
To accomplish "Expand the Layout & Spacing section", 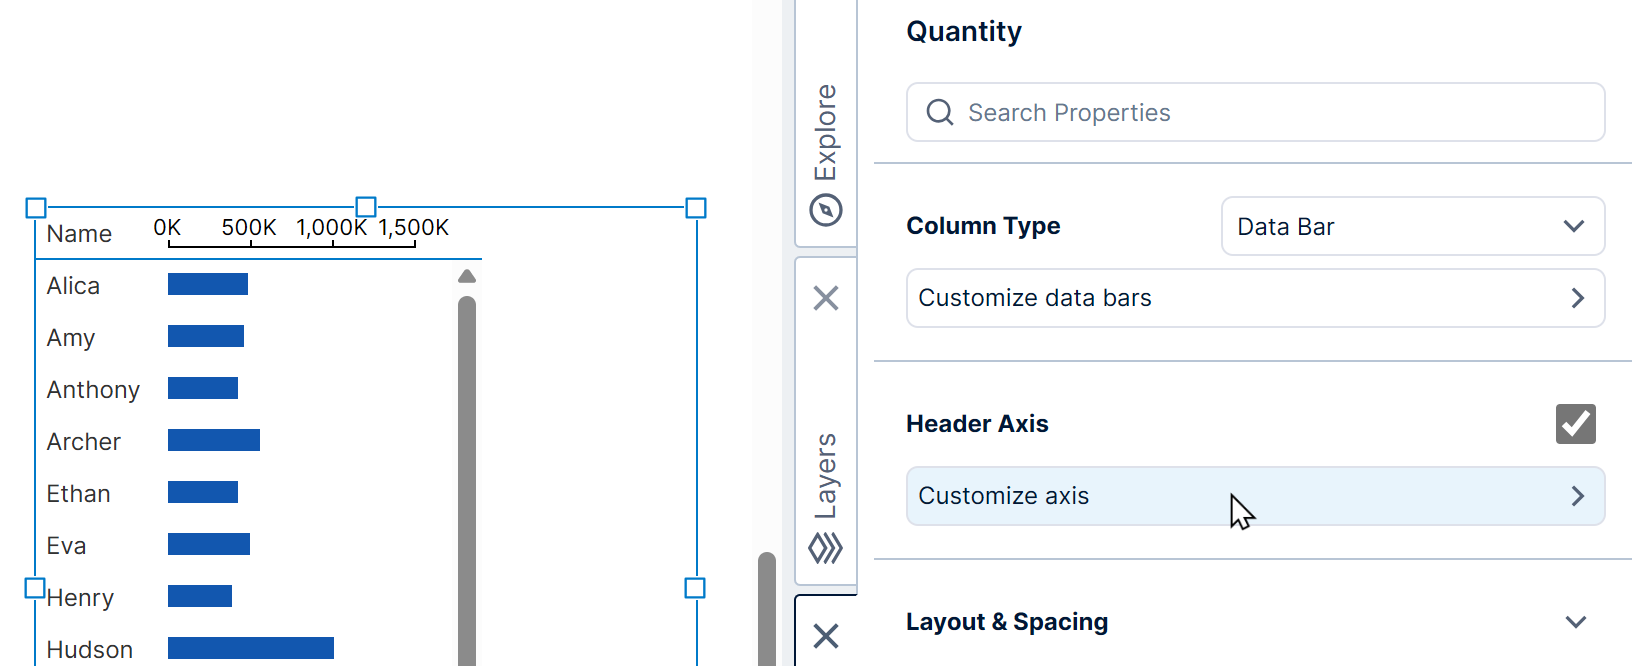I will tap(1575, 622).
